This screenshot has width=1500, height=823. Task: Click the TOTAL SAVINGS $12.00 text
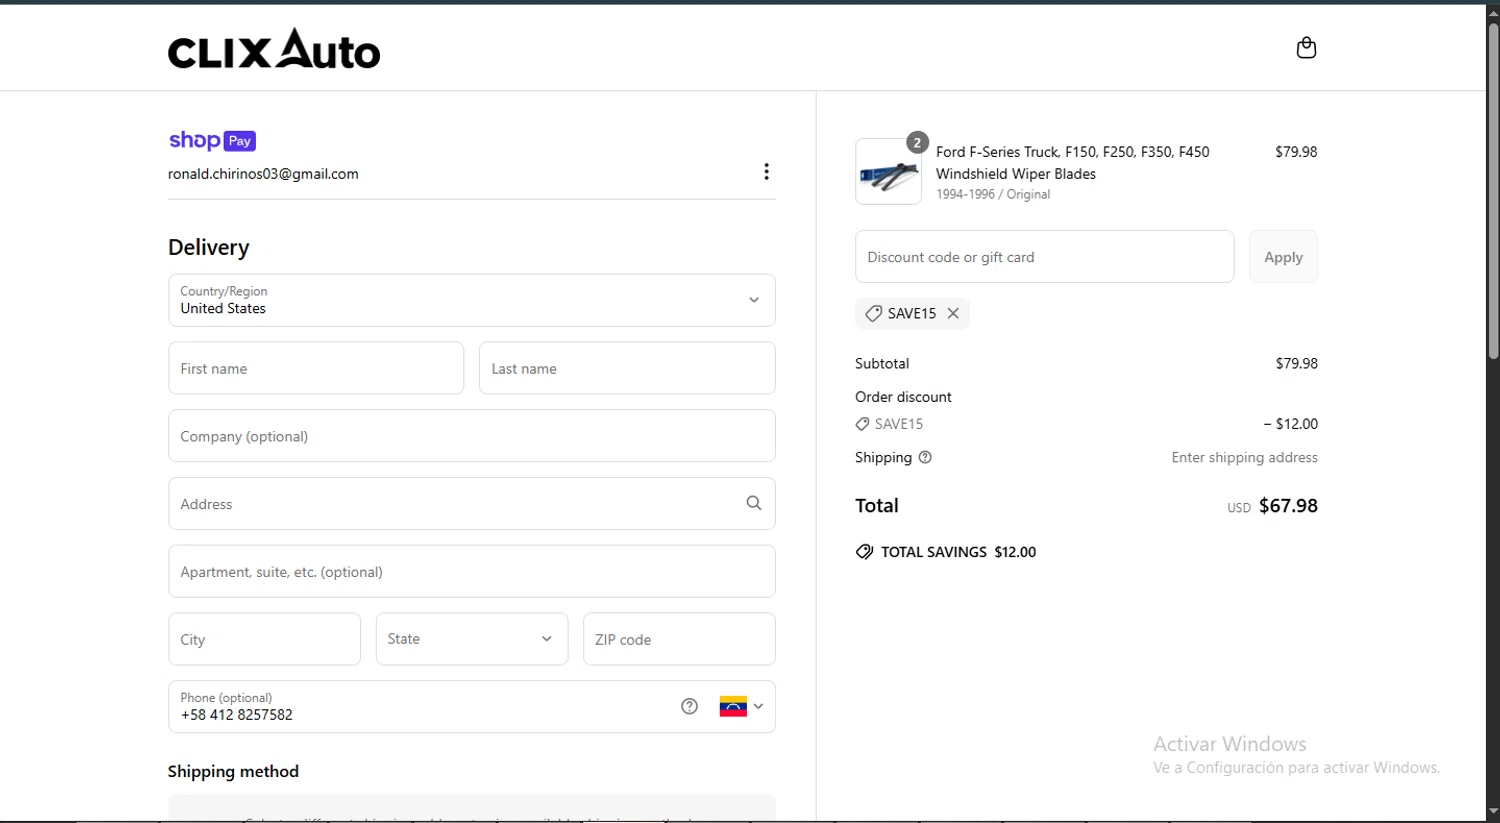[x=958, y=552]
